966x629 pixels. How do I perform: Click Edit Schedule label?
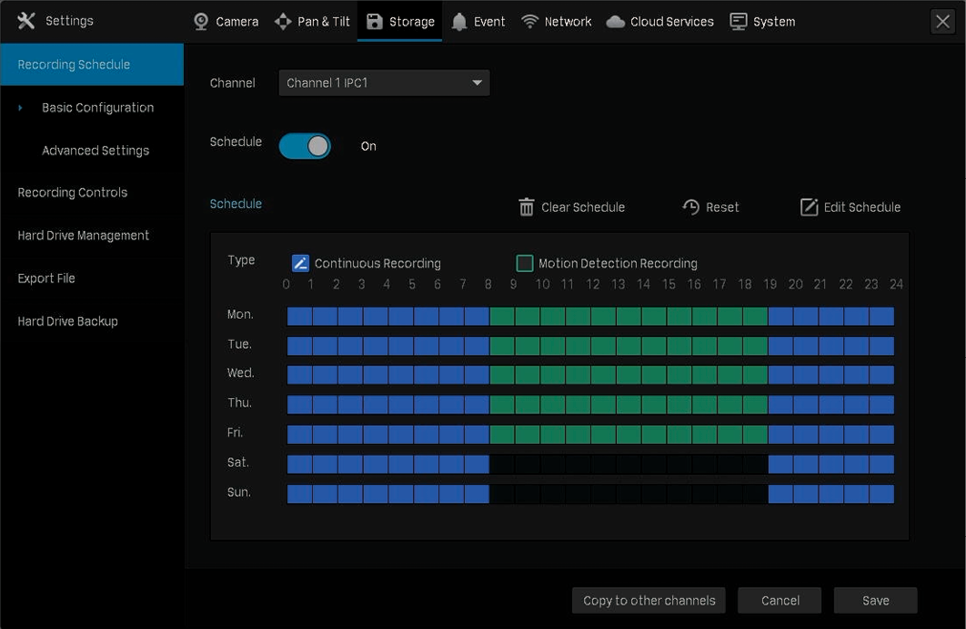pos(862,207)
